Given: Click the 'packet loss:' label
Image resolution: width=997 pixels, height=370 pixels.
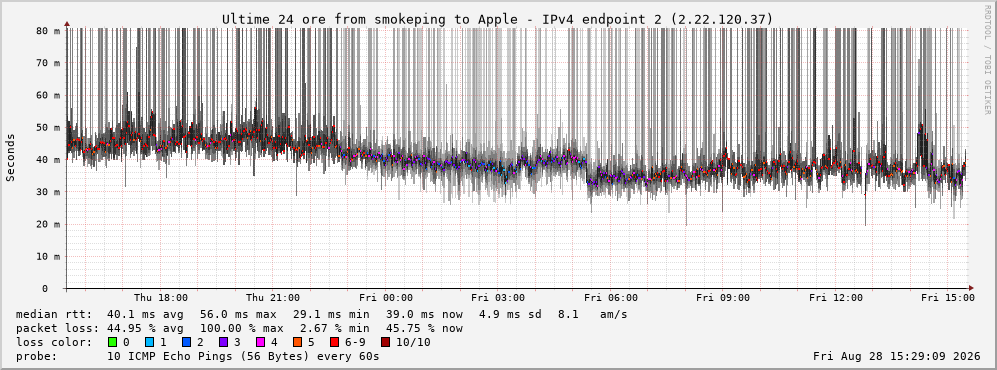Looking at the screenshot, I should click(x=57, y=329).
